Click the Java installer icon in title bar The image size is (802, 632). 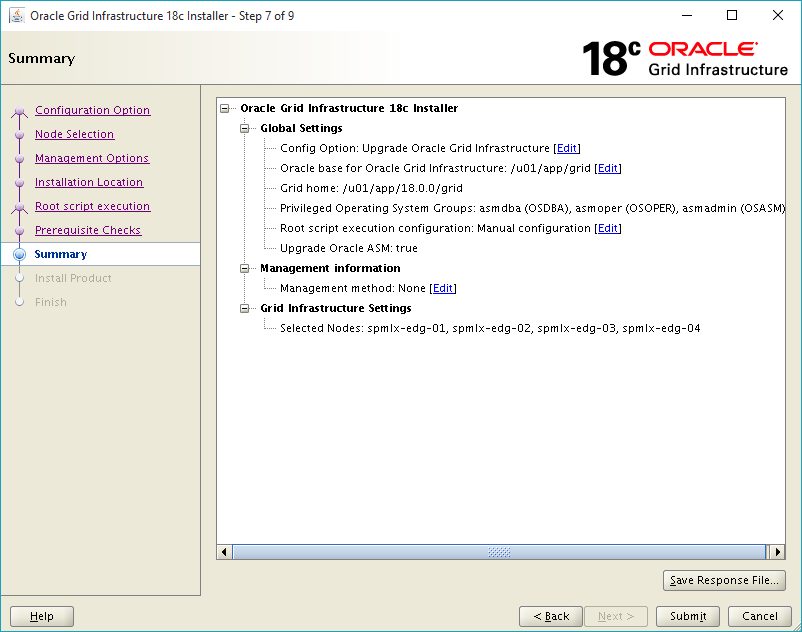click(17, 15)
